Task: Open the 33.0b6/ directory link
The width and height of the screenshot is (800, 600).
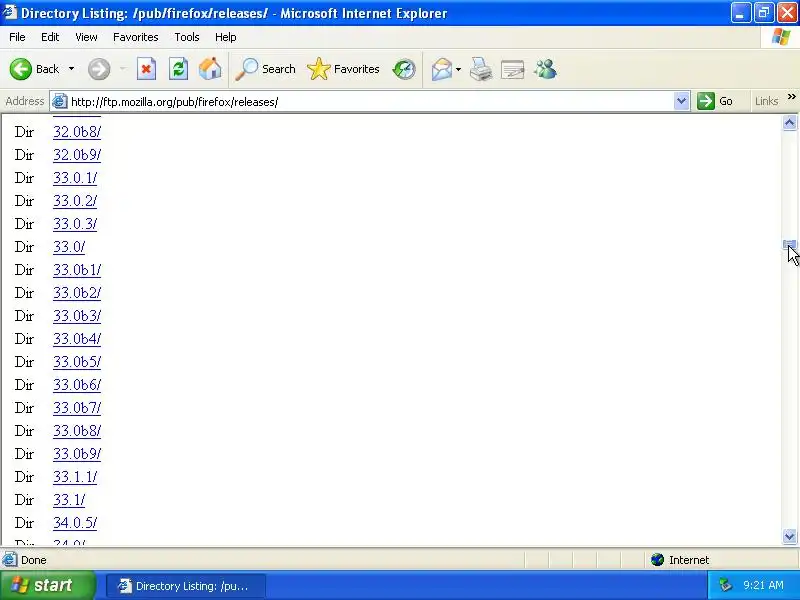Action: coord(77,385)
